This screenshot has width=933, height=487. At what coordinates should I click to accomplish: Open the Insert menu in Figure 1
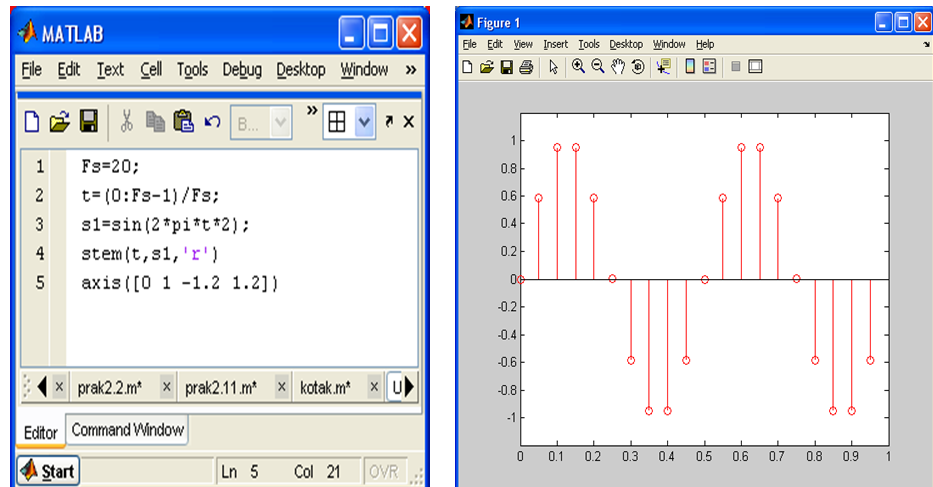[x=555, y=44]
